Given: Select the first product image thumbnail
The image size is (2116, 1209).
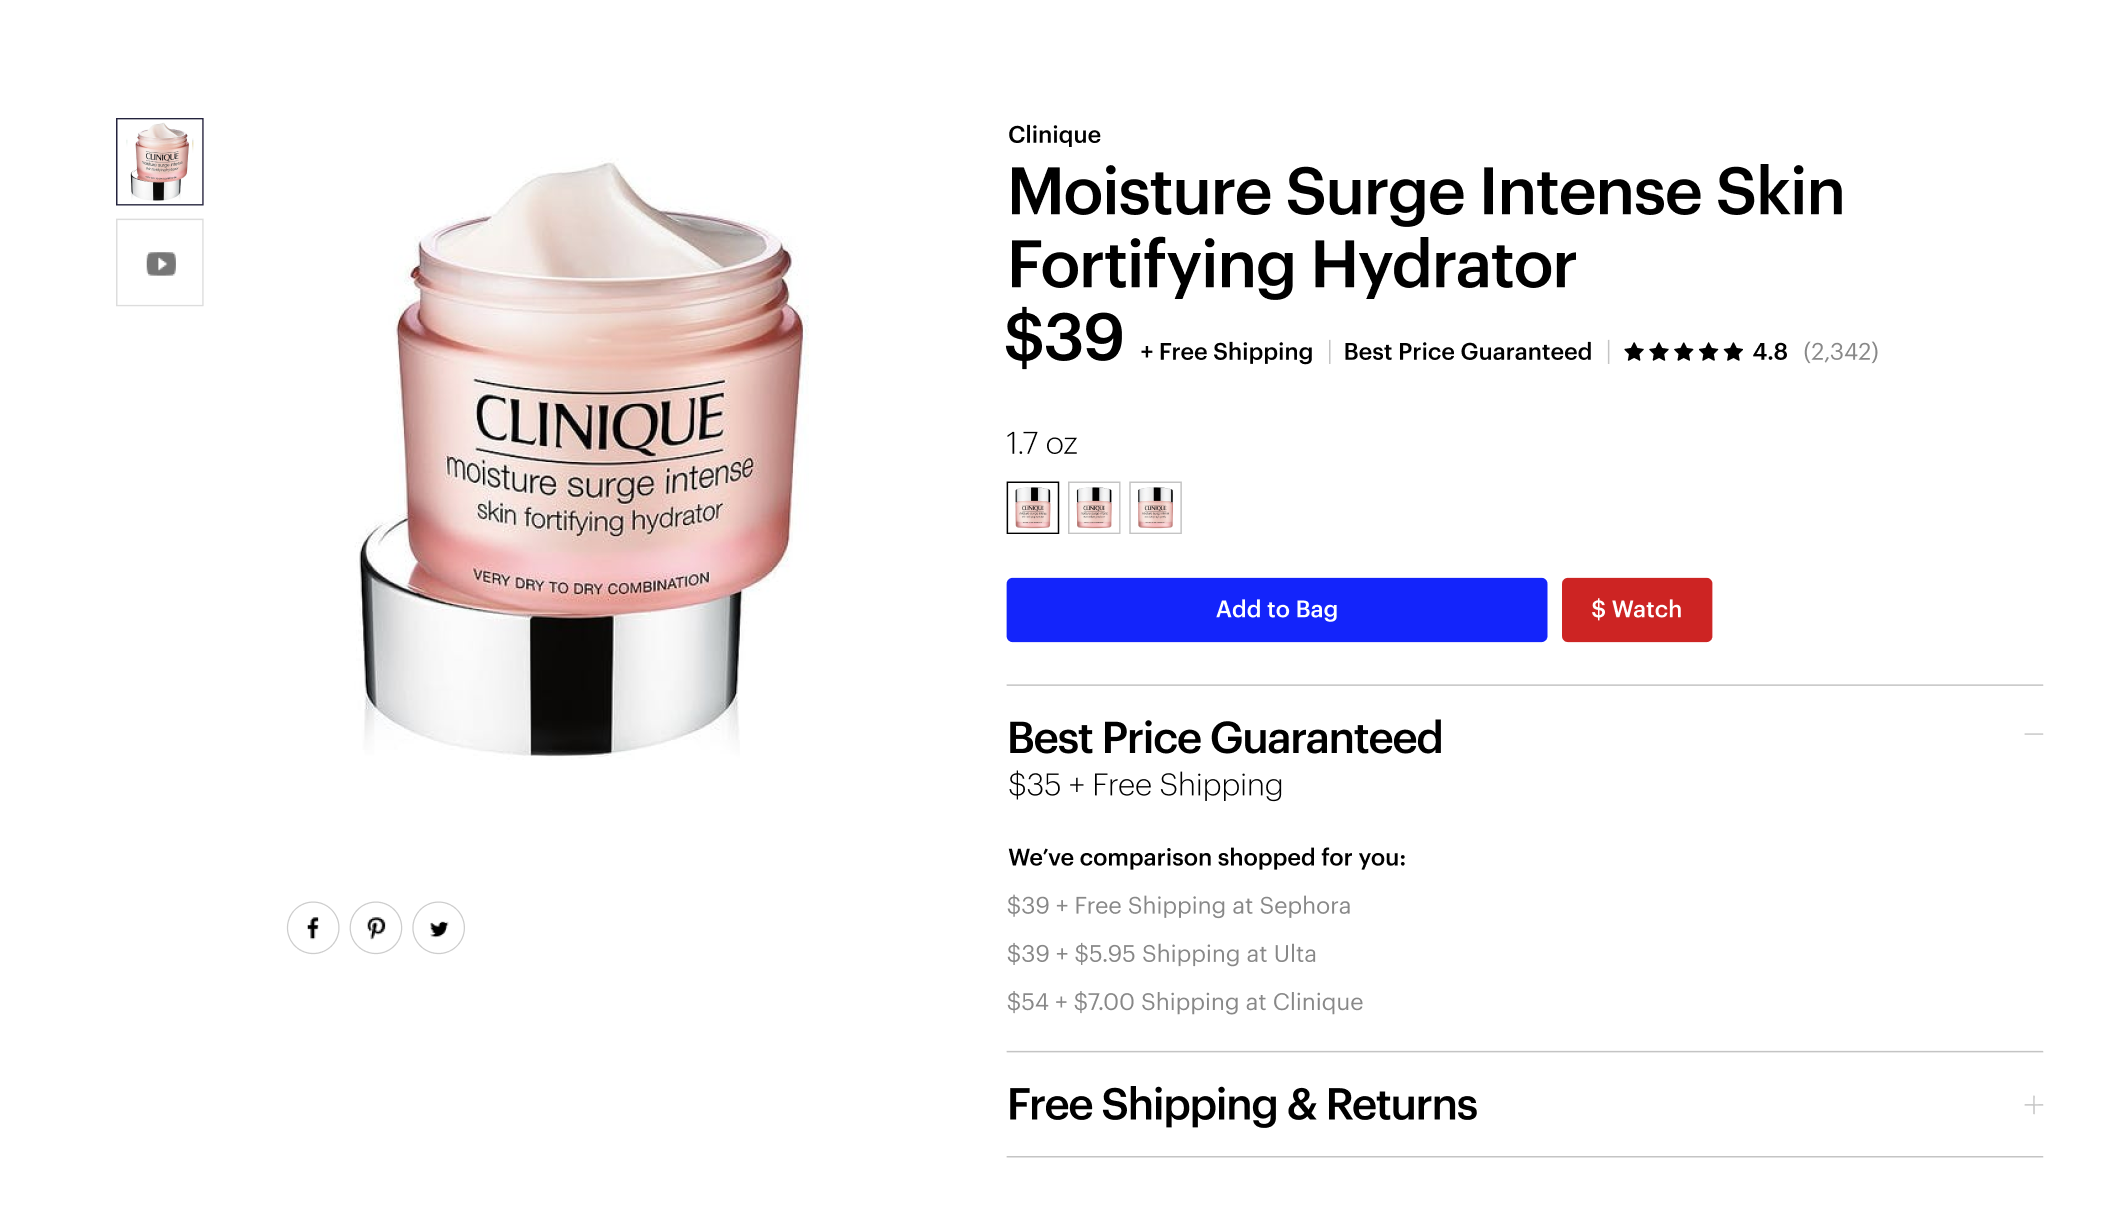Looking at the screenshot, I should (x=160, y=162).
